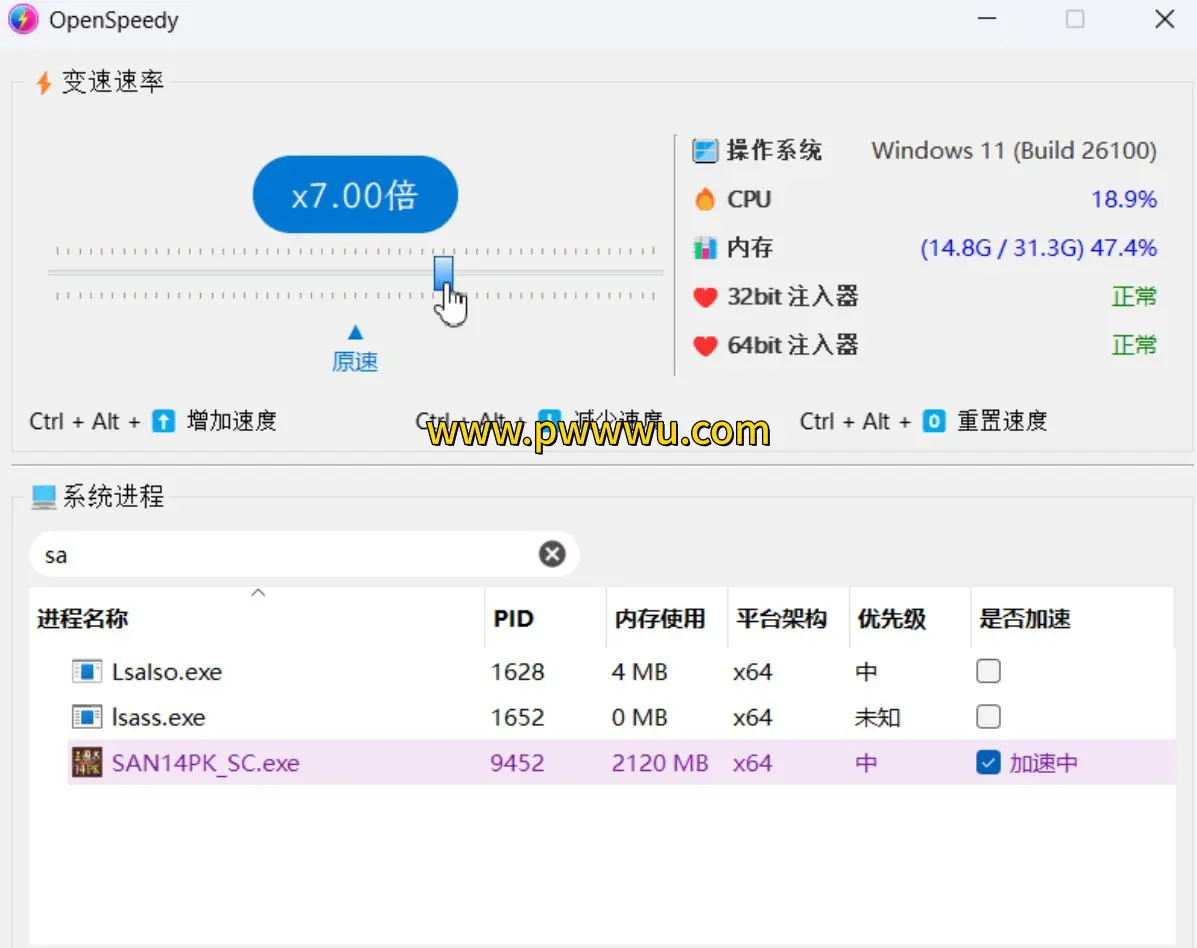Click the 内存 memory usage icon
Screen dimensions: 1197x948
point(704,248)
